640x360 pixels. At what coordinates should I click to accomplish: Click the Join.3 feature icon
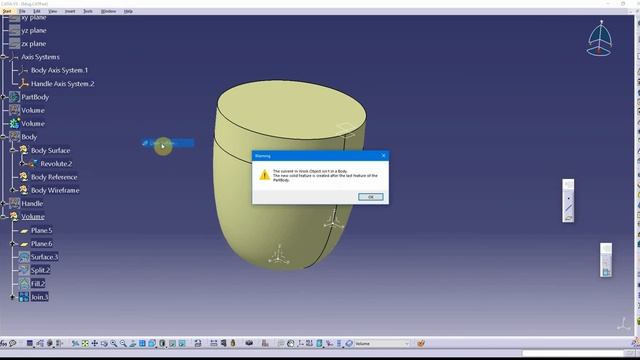24,297
